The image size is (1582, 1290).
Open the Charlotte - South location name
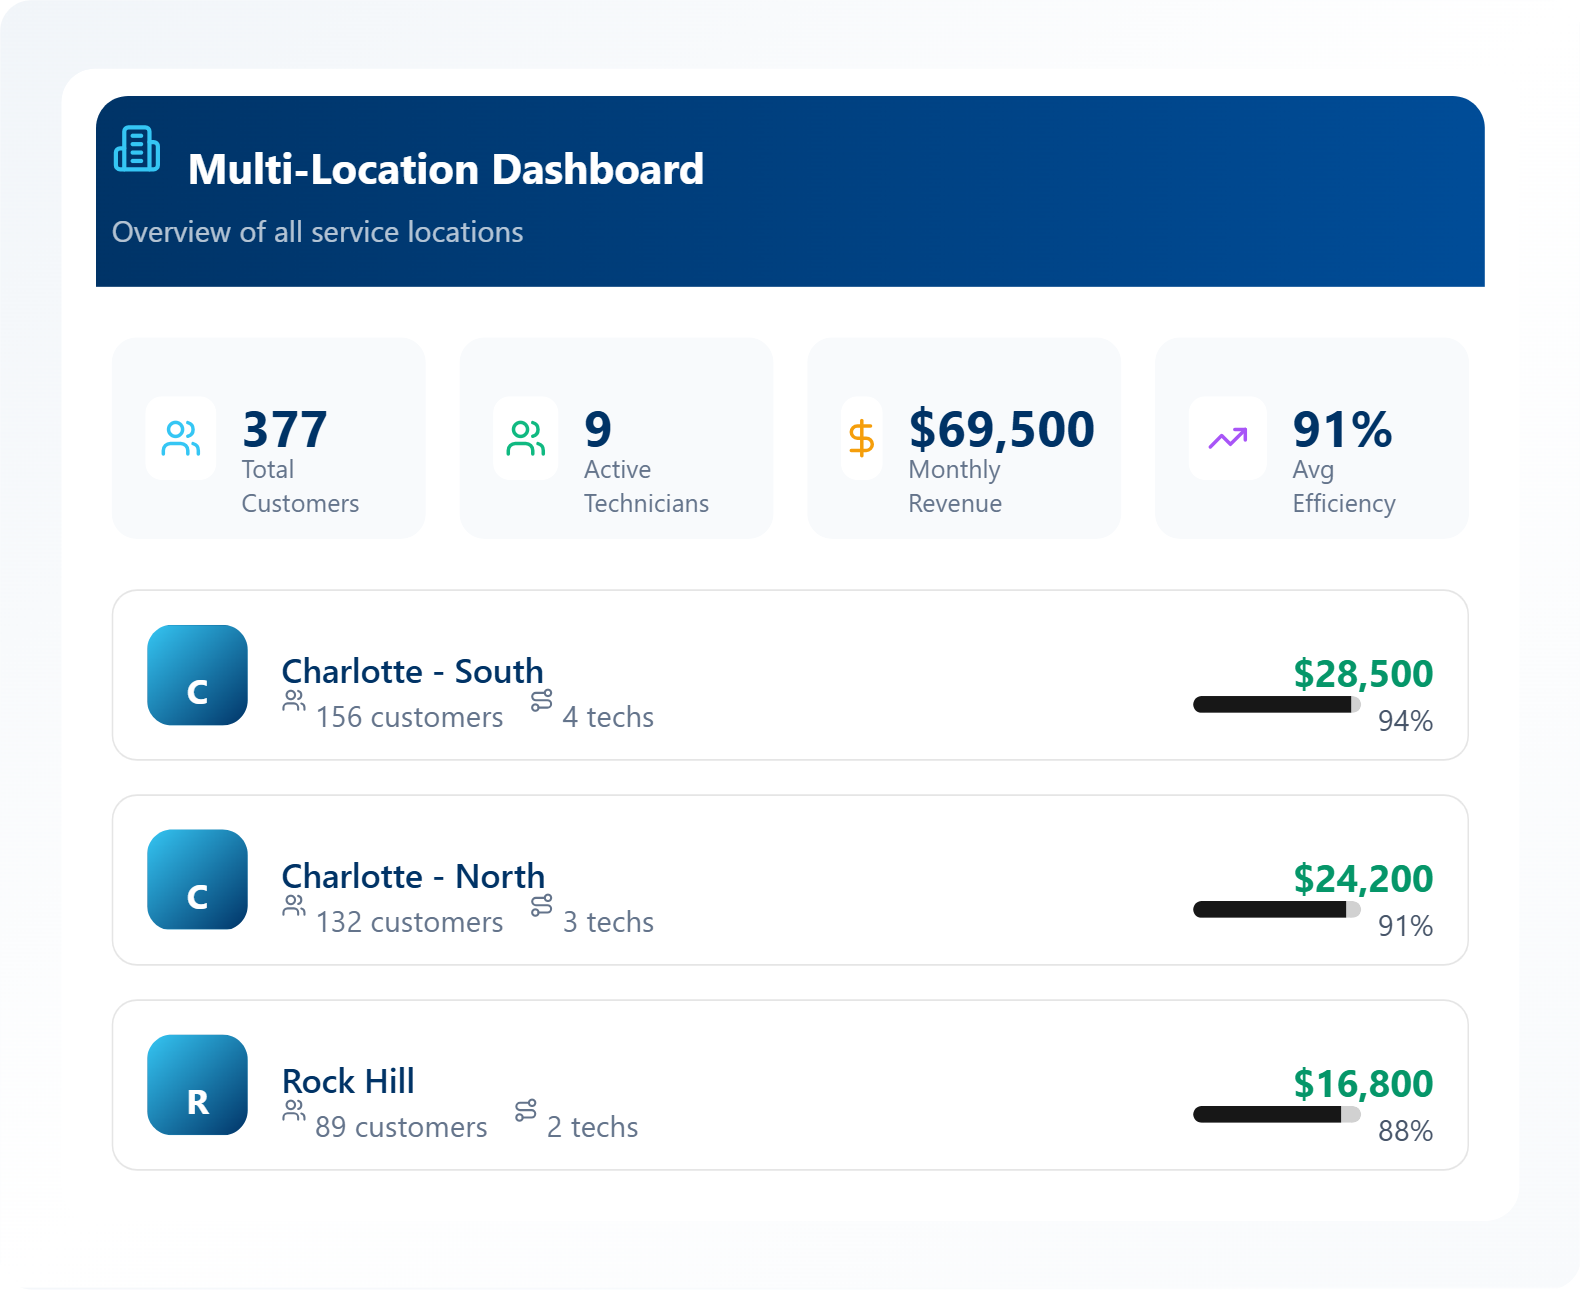click(x=412, y=671)
